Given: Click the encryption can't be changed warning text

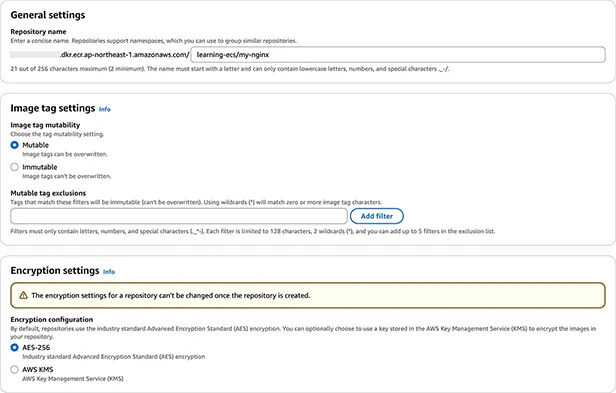Looking at the screenshot, I should (x=170, y=296).
